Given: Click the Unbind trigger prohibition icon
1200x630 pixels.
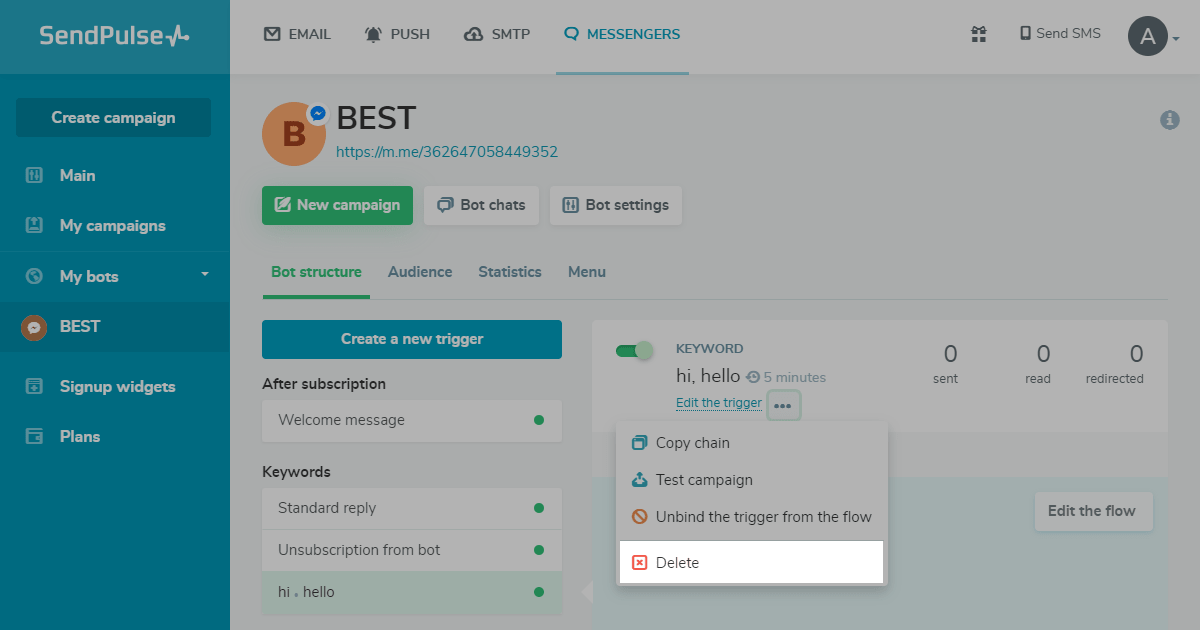Looking at the screenshot, I should [639, 517].
